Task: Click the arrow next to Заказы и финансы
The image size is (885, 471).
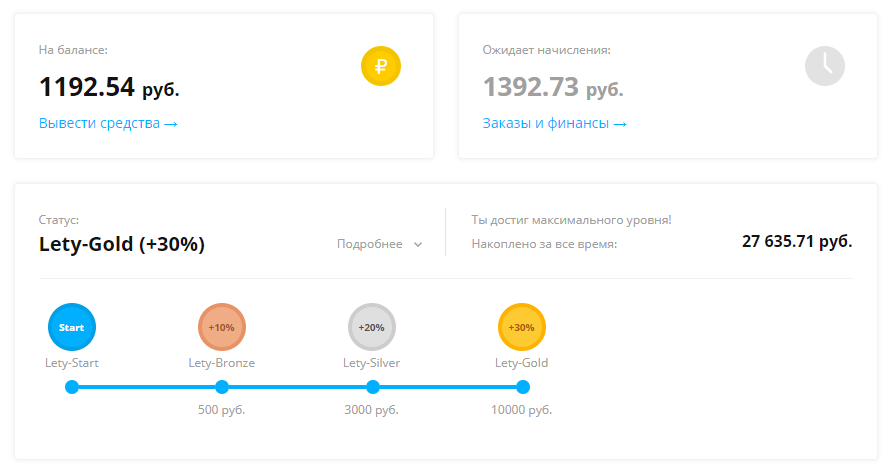Action: [x=620, y=124]
